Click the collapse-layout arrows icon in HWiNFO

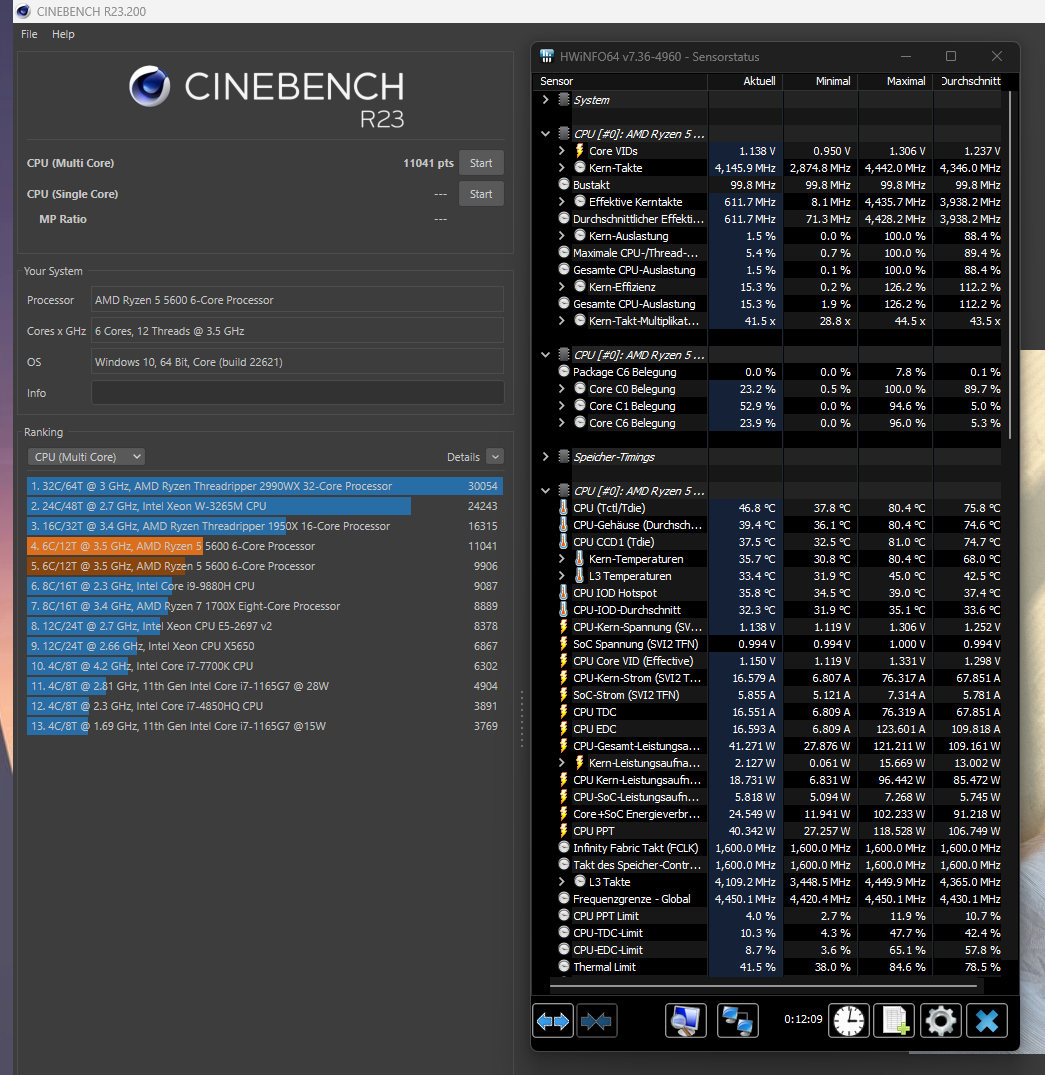point(597,1021)
